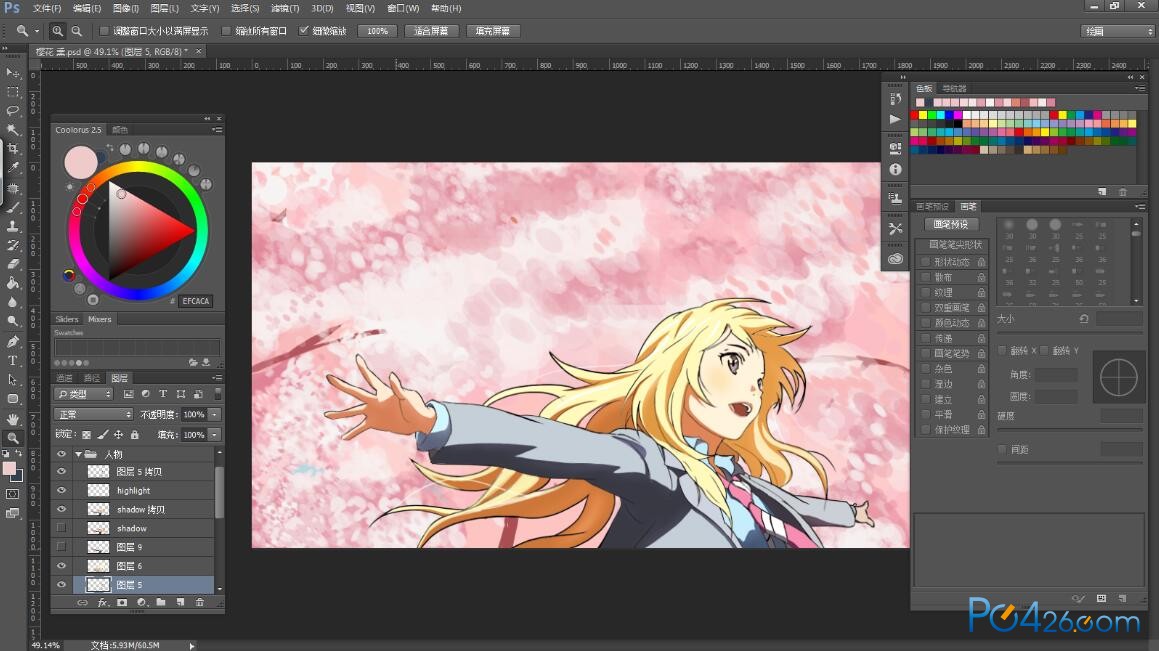Open the Layers panel flyout menu
Viewport: 1159px width, 651px height.
tap(217, 378)
